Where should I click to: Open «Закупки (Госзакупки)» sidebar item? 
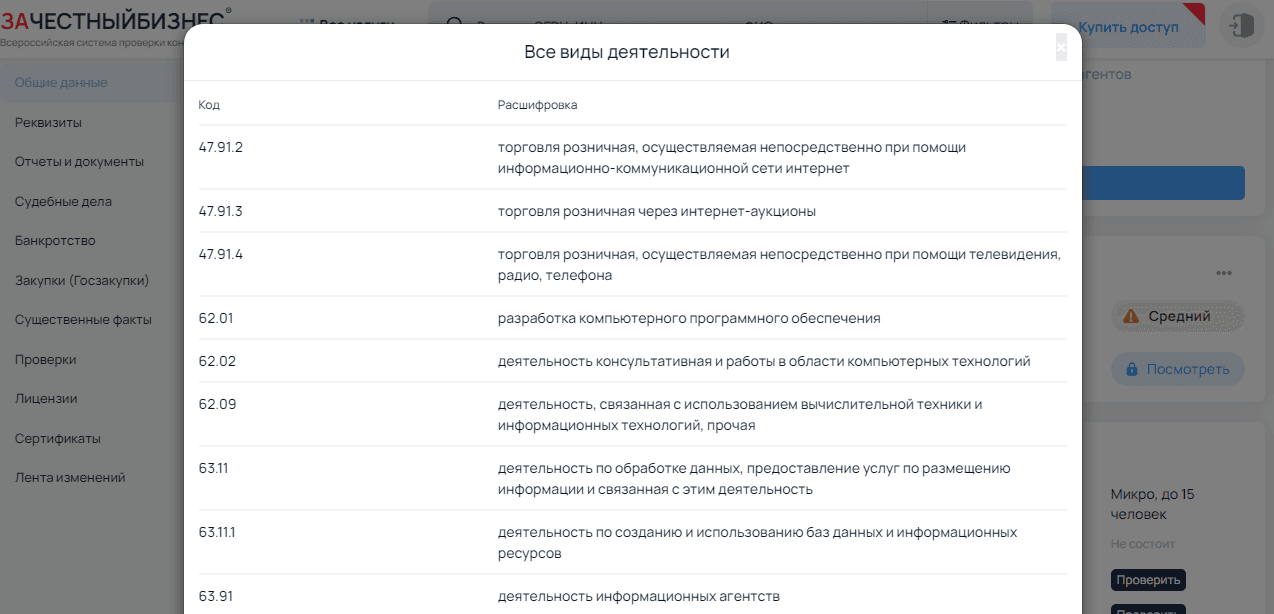point(82,281)
